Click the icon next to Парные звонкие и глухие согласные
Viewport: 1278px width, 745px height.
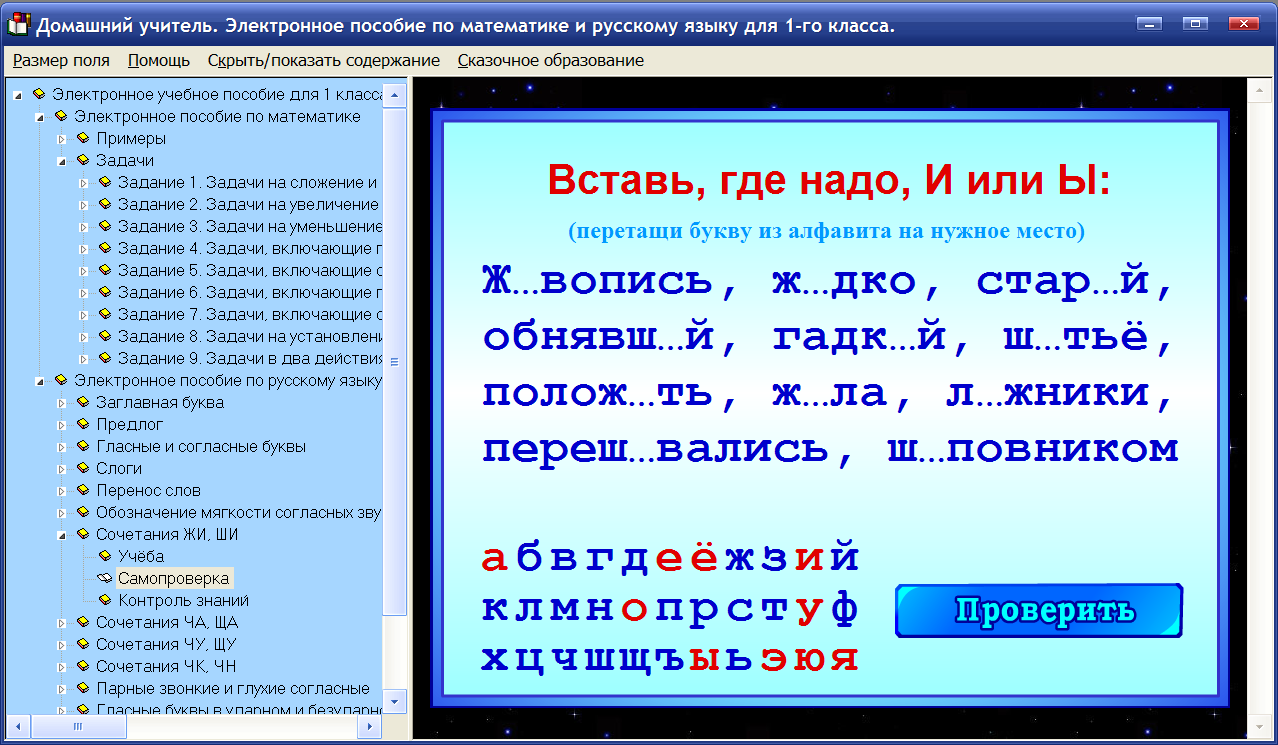pyautogui.click(x=82, y=688)
